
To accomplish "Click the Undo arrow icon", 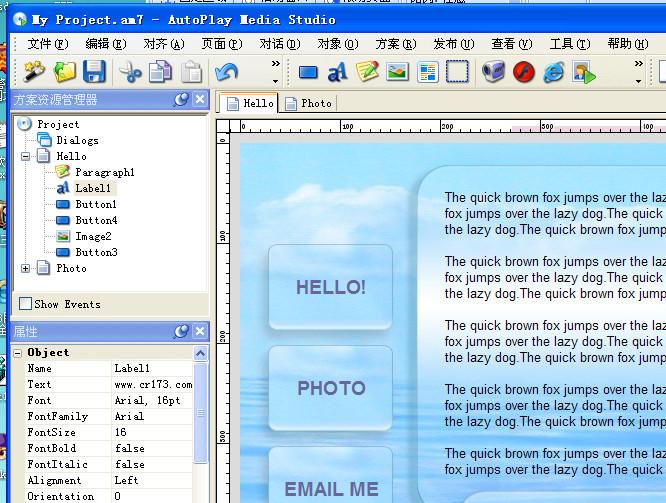I will (227, 71).
